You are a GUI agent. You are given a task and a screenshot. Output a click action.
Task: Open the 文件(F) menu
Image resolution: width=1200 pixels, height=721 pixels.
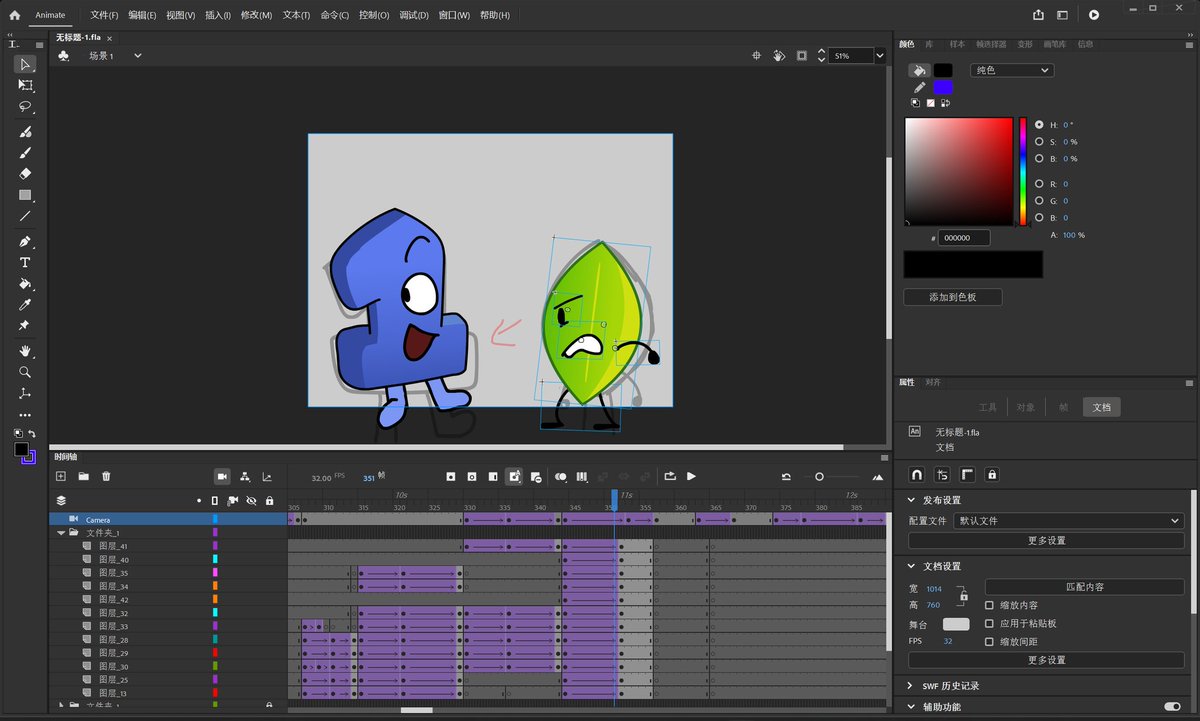104,15
